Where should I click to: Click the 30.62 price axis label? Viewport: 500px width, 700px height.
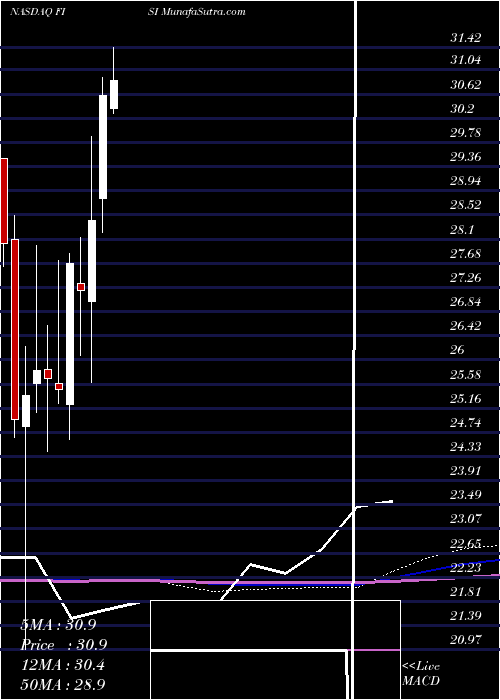click(466, 84)
